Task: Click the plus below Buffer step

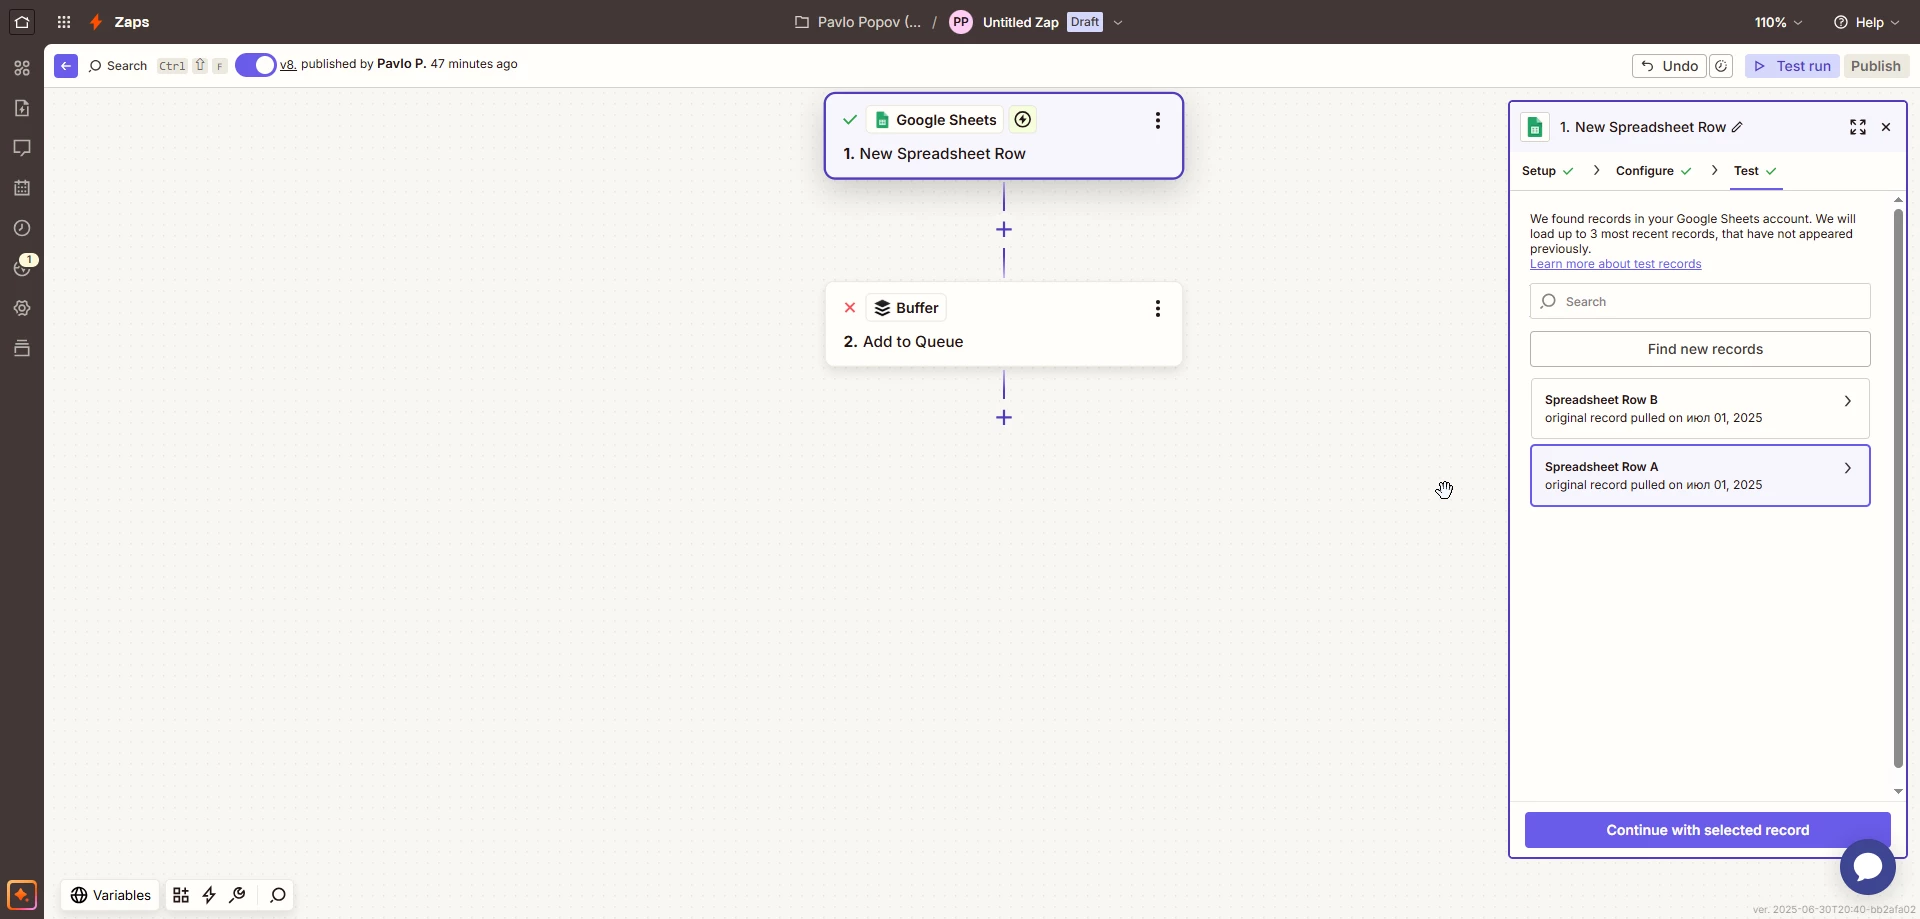Action: [x=1004, y=418]
